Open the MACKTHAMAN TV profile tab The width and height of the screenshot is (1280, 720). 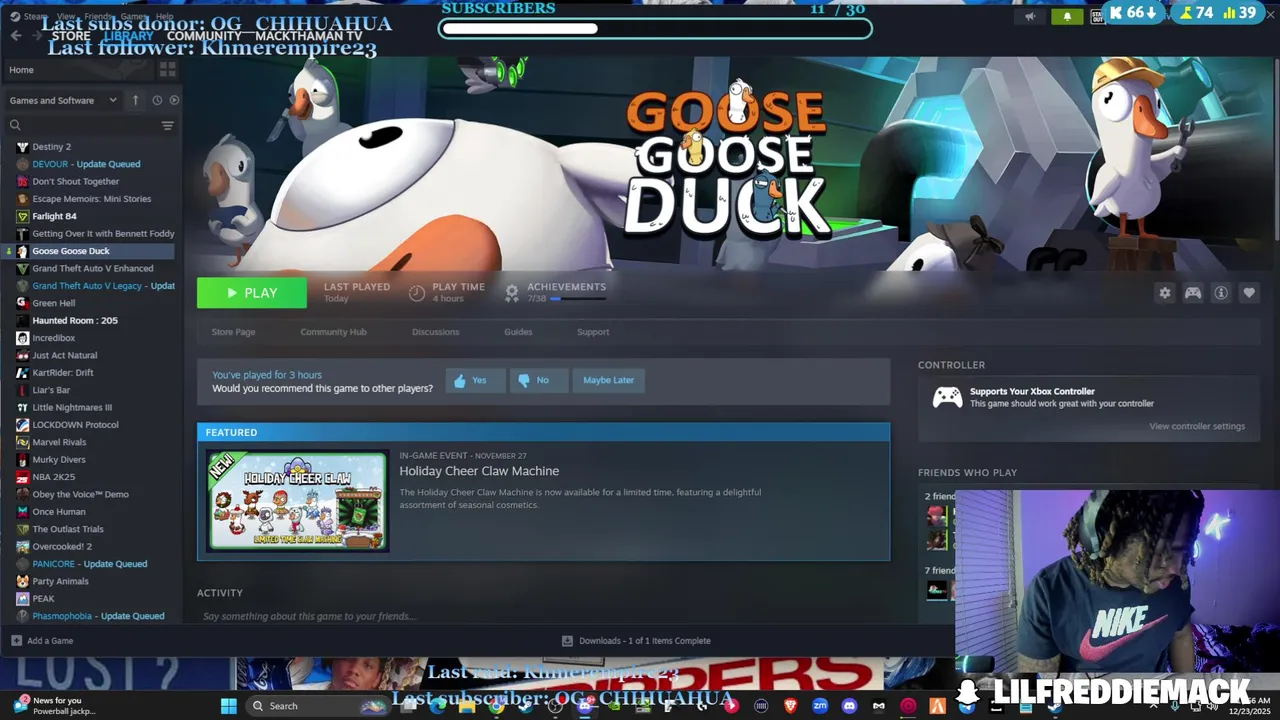(309, 36)
